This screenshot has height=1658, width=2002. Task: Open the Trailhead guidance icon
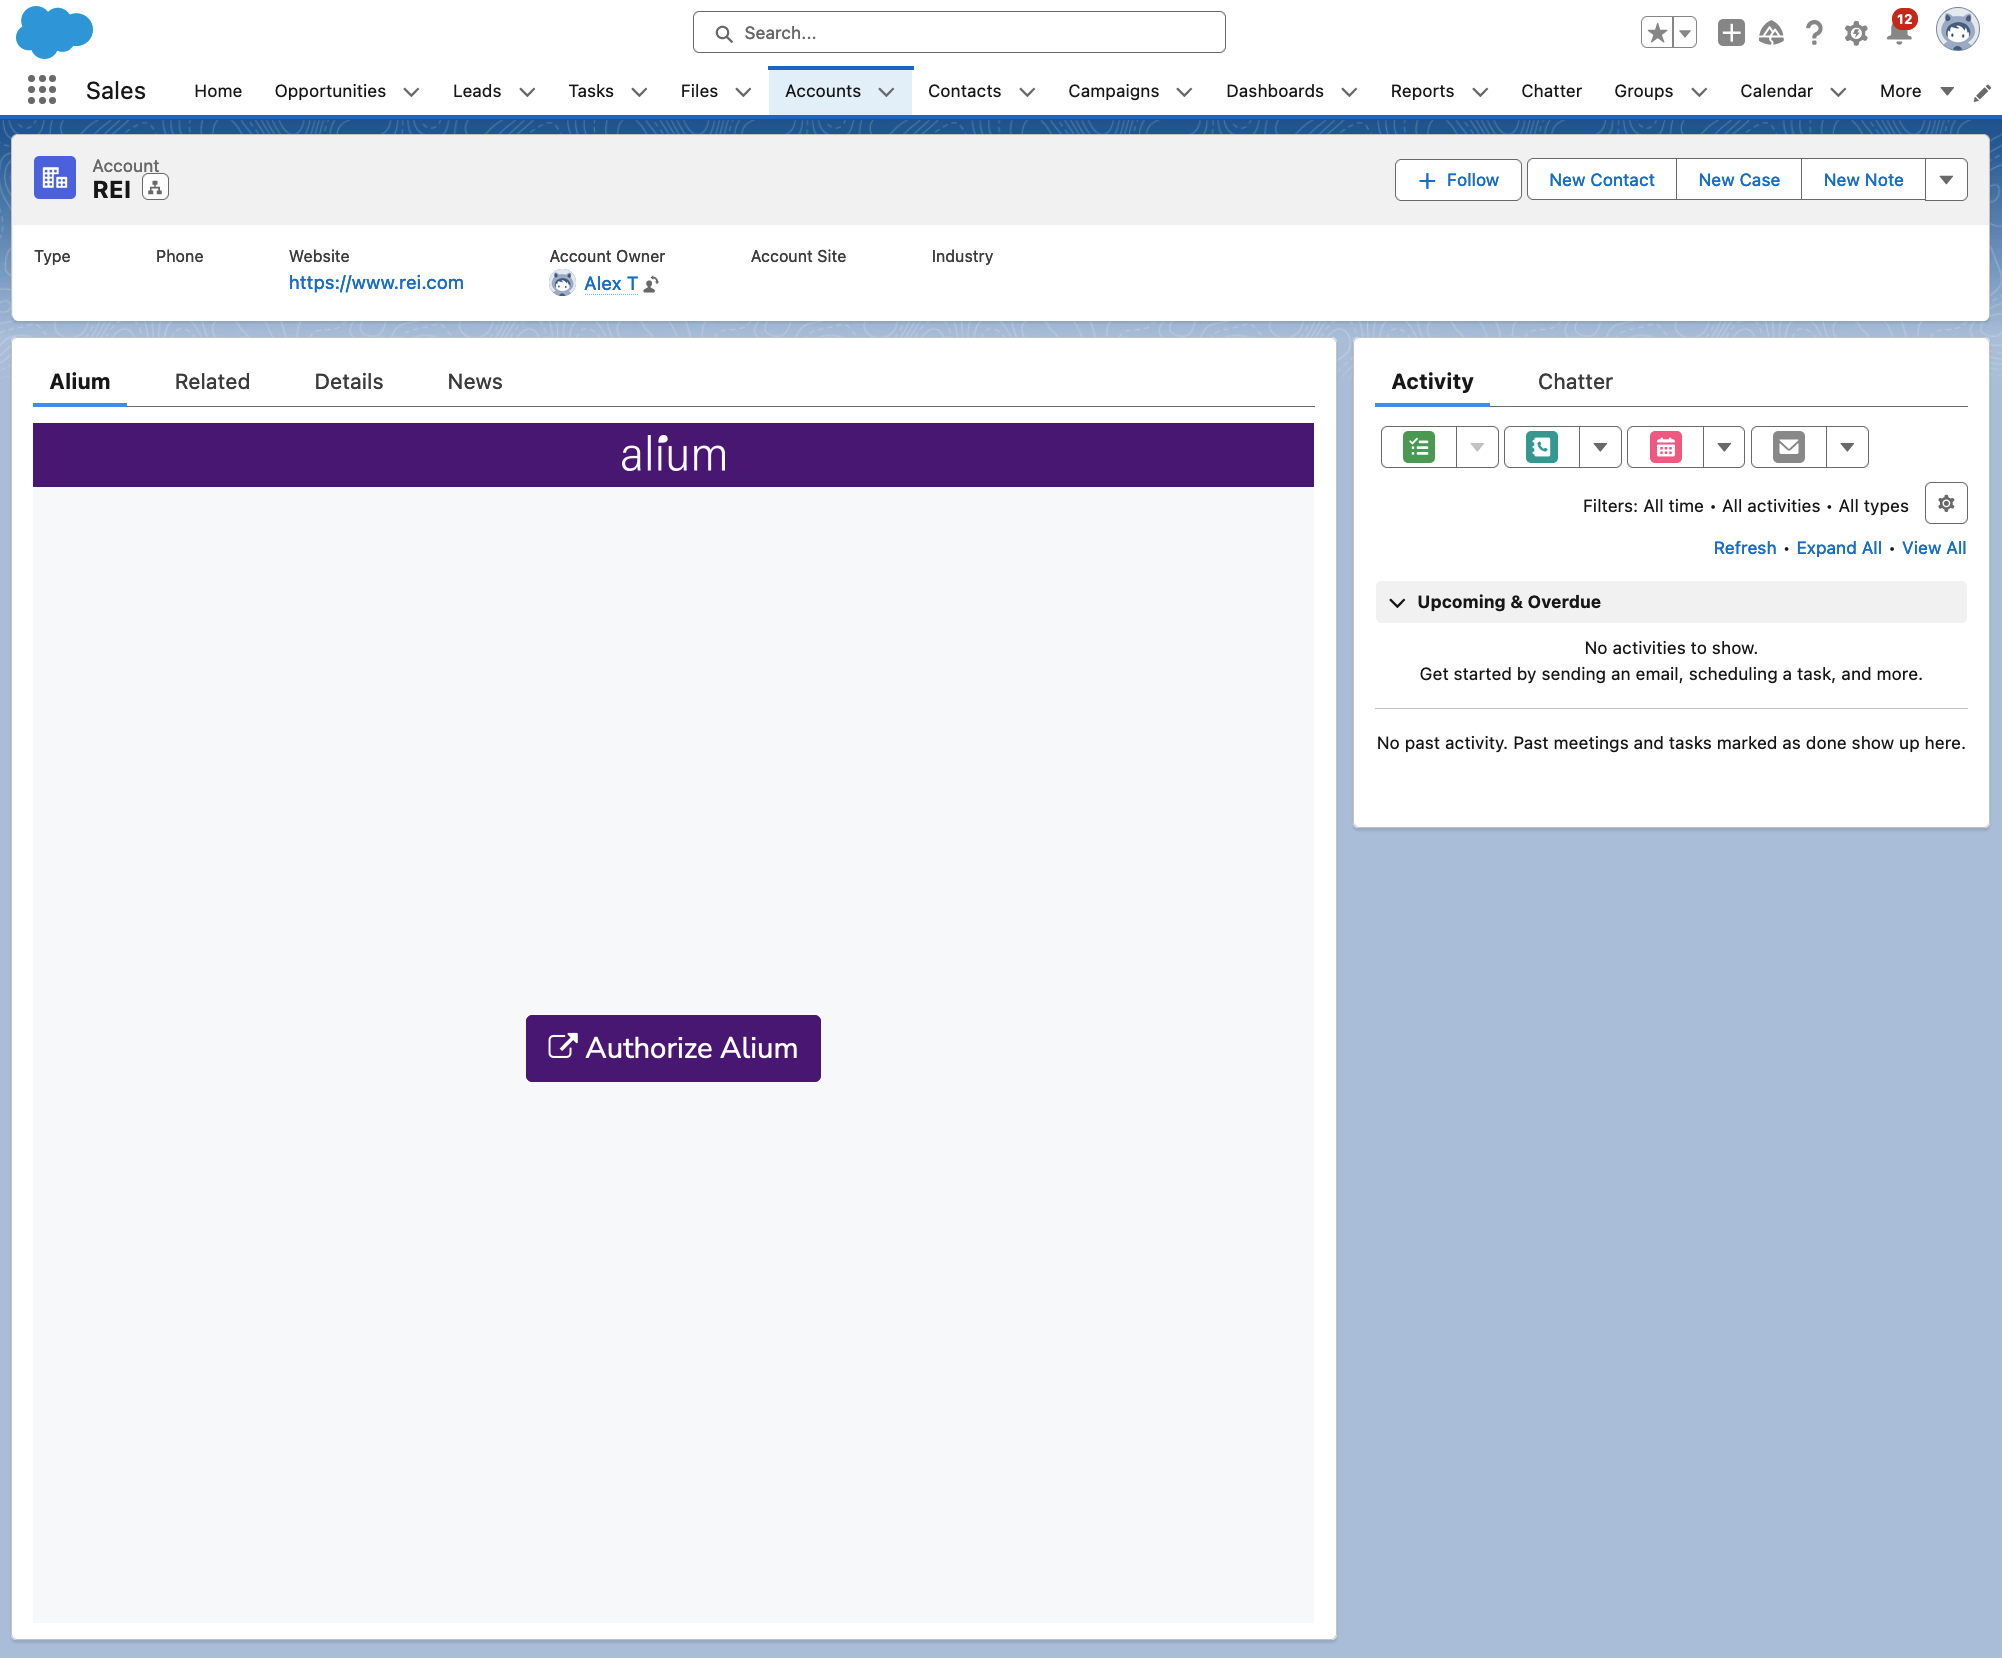pyautogui.click(x=1771, y=33)
